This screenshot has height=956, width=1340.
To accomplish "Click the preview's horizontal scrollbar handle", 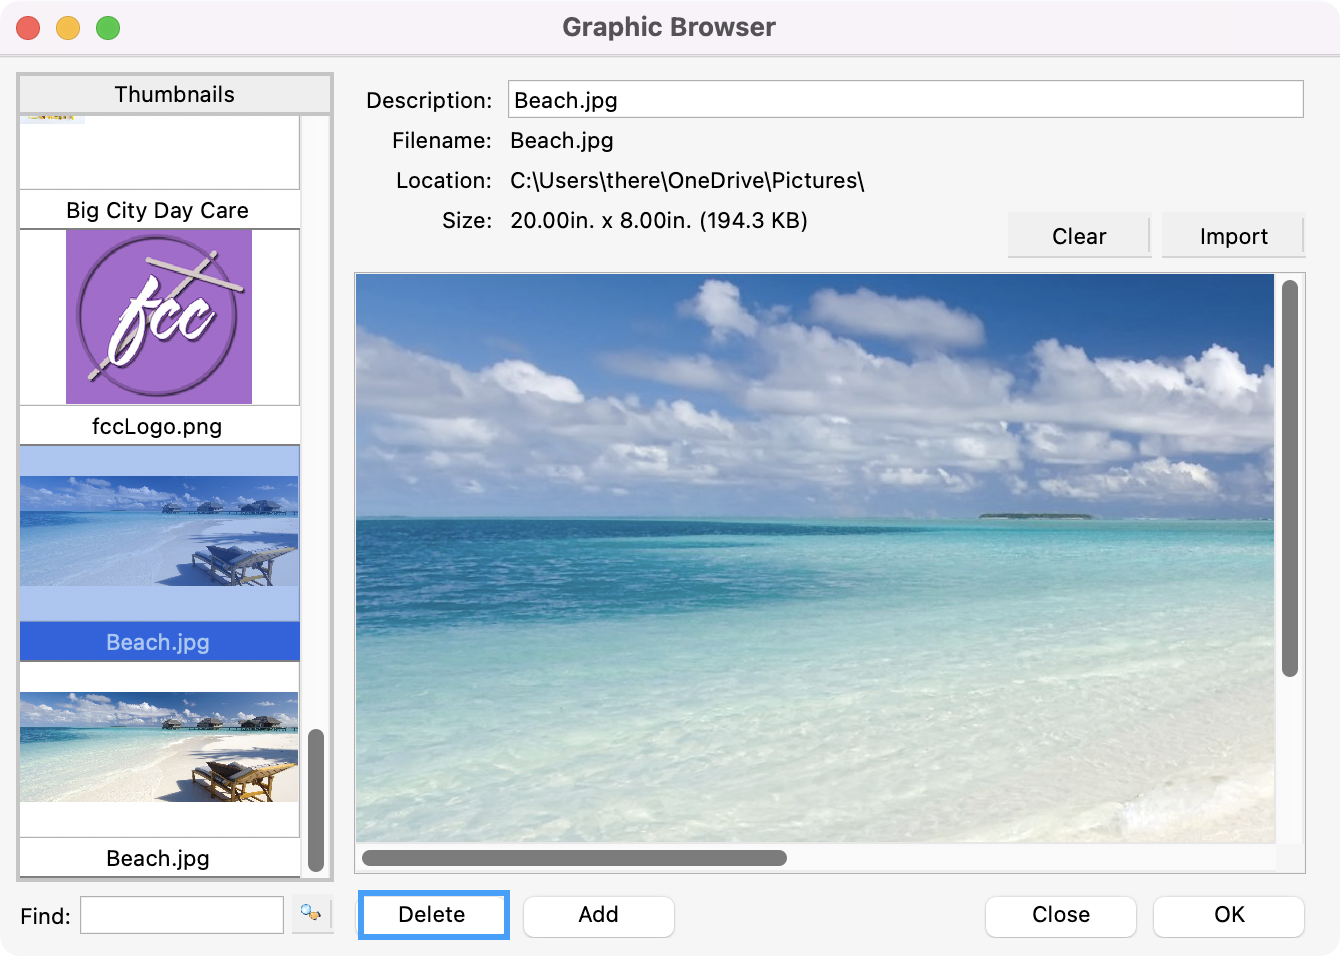I will (574, 858).
